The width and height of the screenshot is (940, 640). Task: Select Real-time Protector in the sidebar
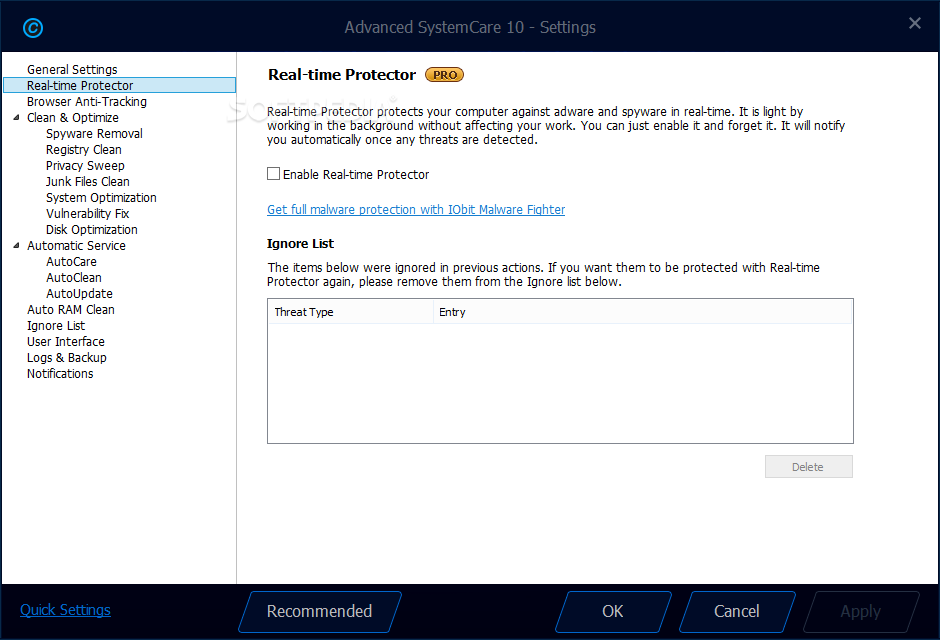pos(119,85)
